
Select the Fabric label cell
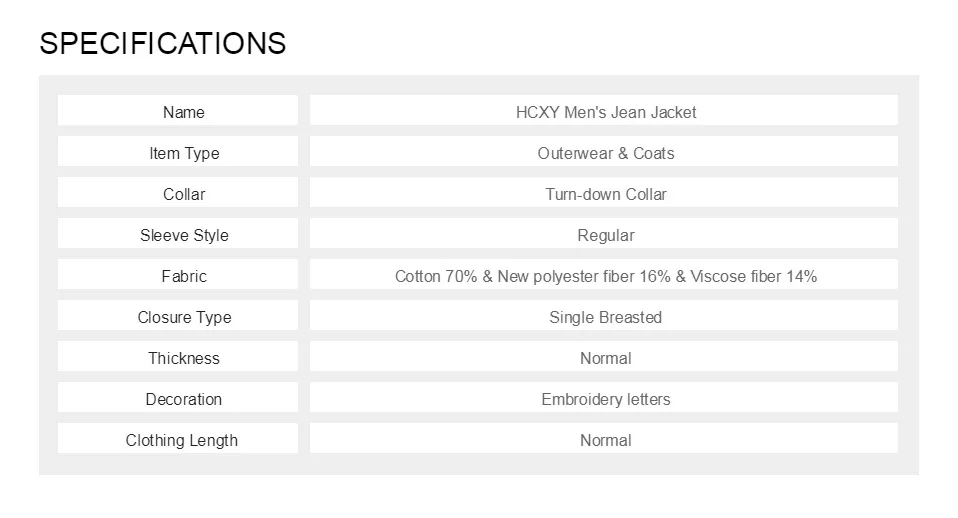click(x=178, y=274)
